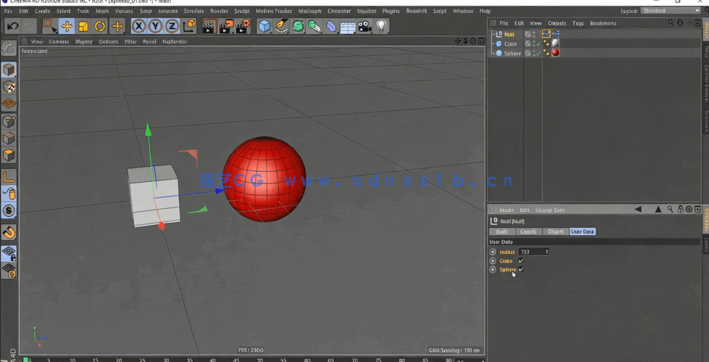709x362 pixels.
Task: Add a Light object
Action: point(382,26)
